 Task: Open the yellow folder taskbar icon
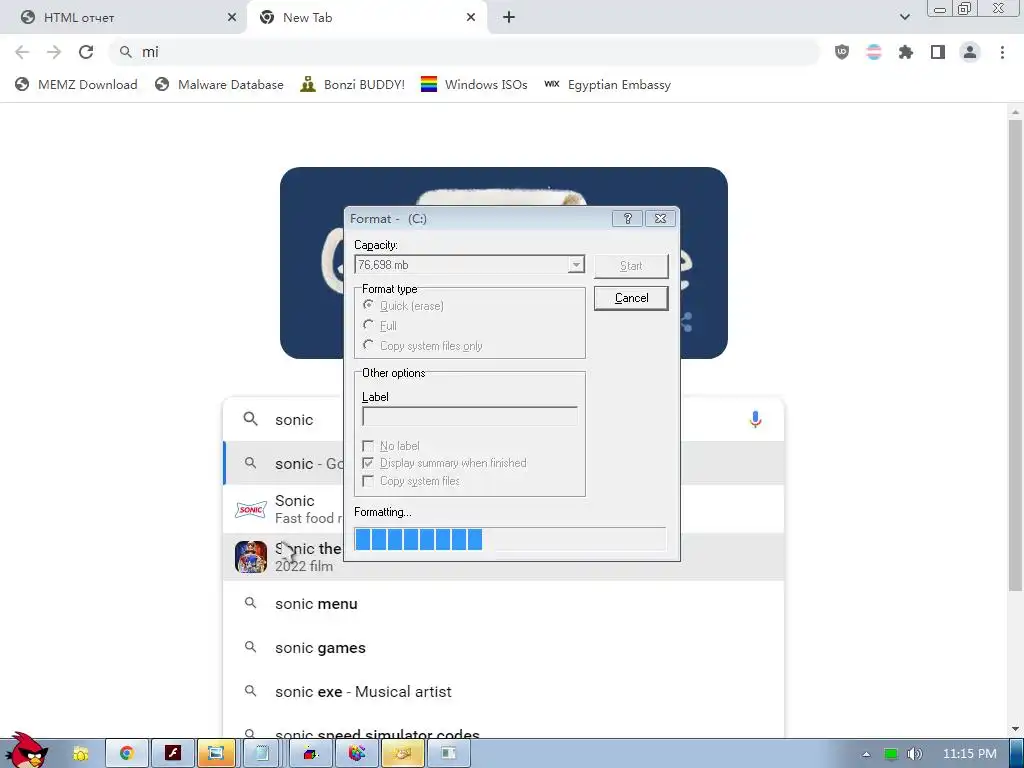pos(80,754)
